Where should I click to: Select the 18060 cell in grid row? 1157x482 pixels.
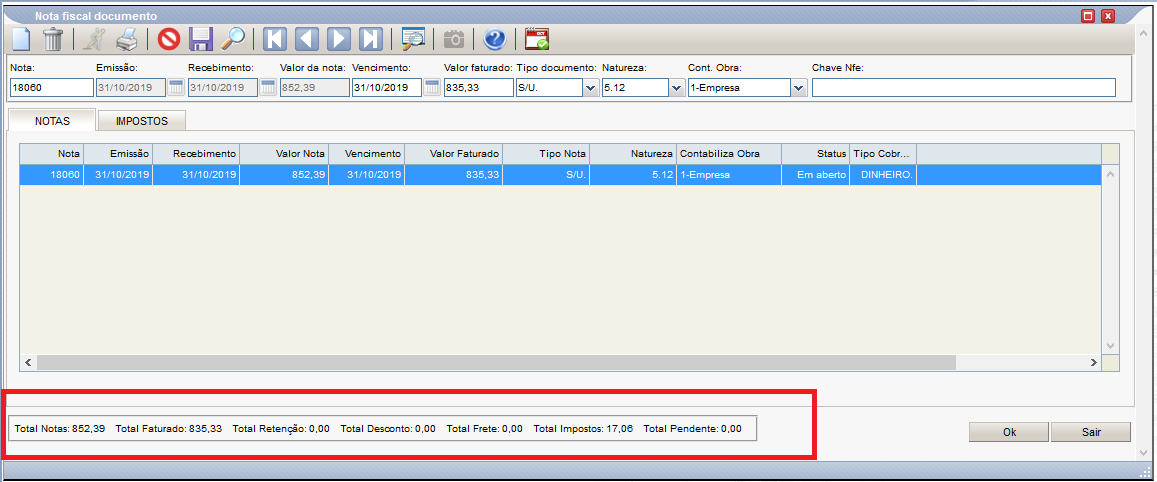click(x=52, y=175)
